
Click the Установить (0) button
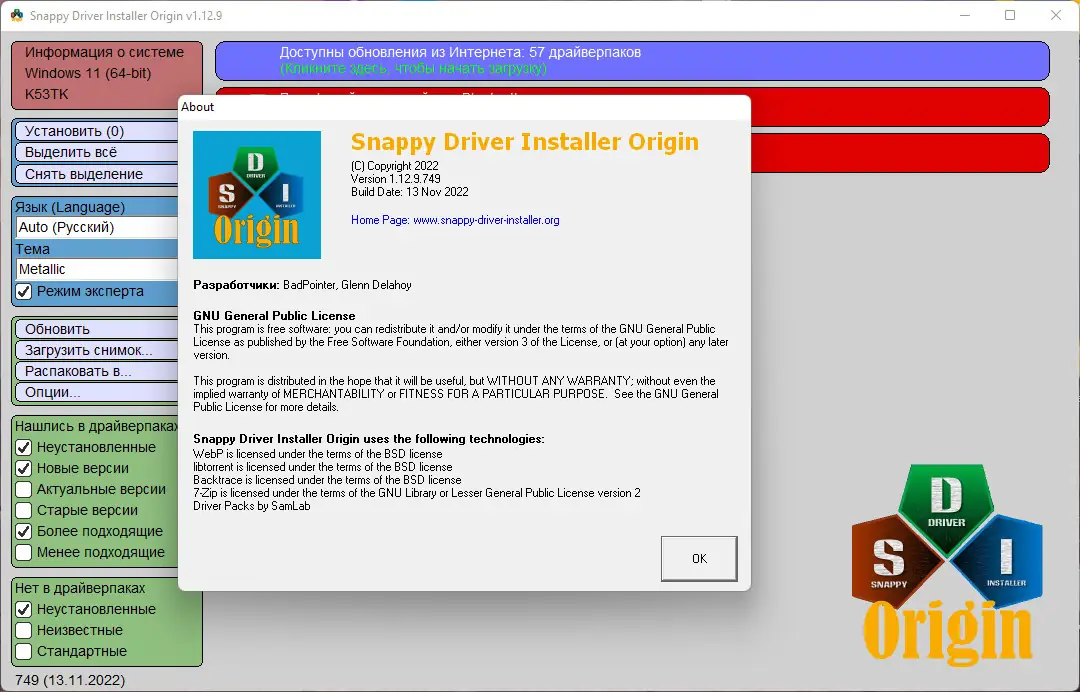click(x=96, y=131)
